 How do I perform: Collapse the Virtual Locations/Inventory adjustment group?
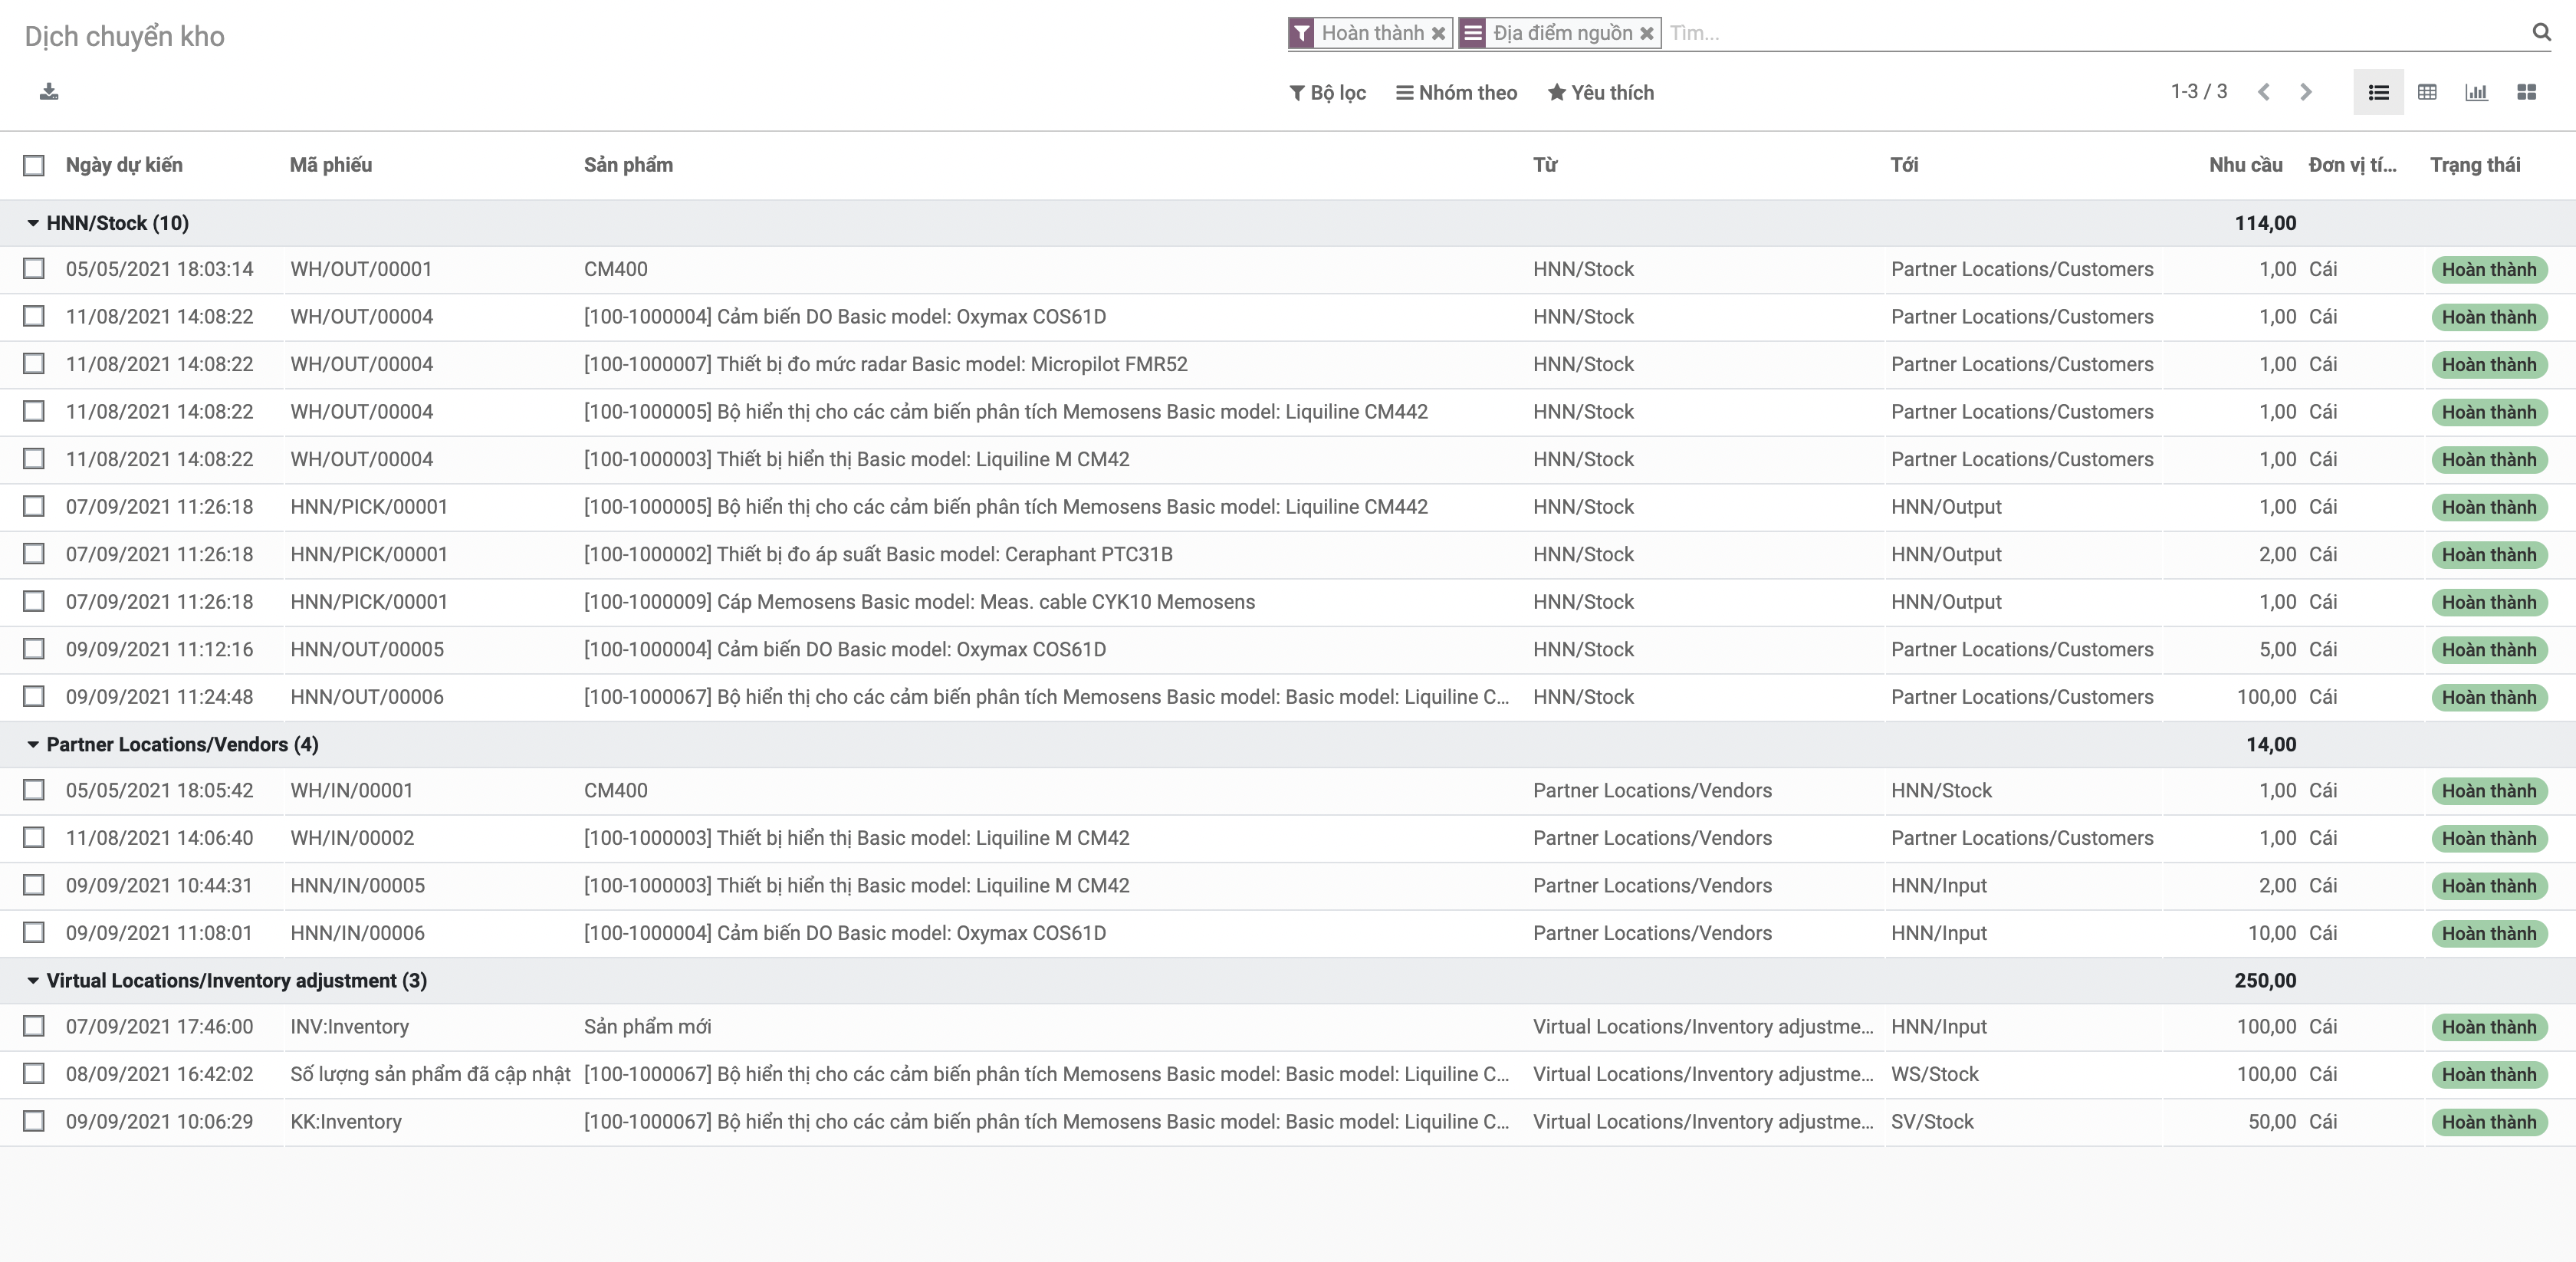[x=33, y=980]
